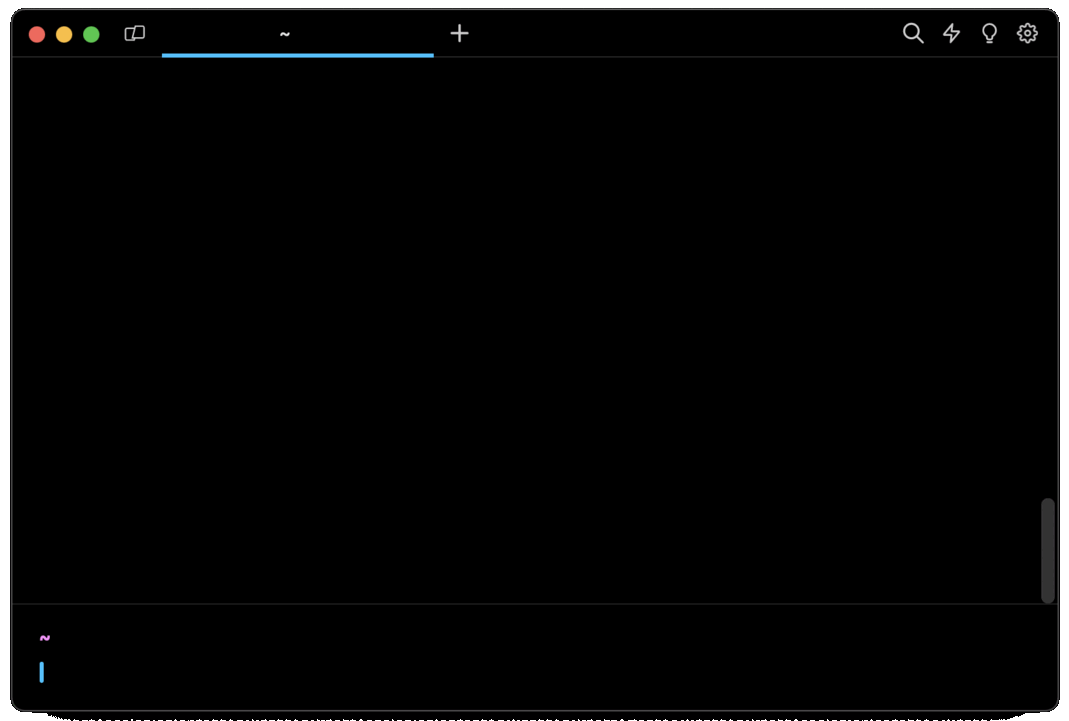Click the lightning bolt icon
1069x721 pixels.
click(x=951, y=34)
